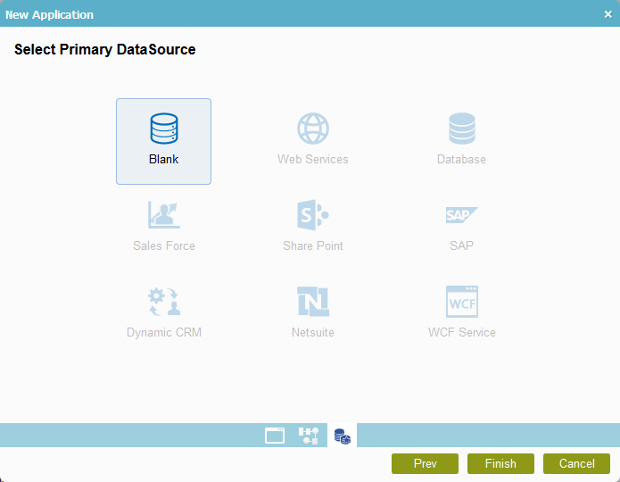Pick the Dynamic CRM gear icon

point(164,301)
